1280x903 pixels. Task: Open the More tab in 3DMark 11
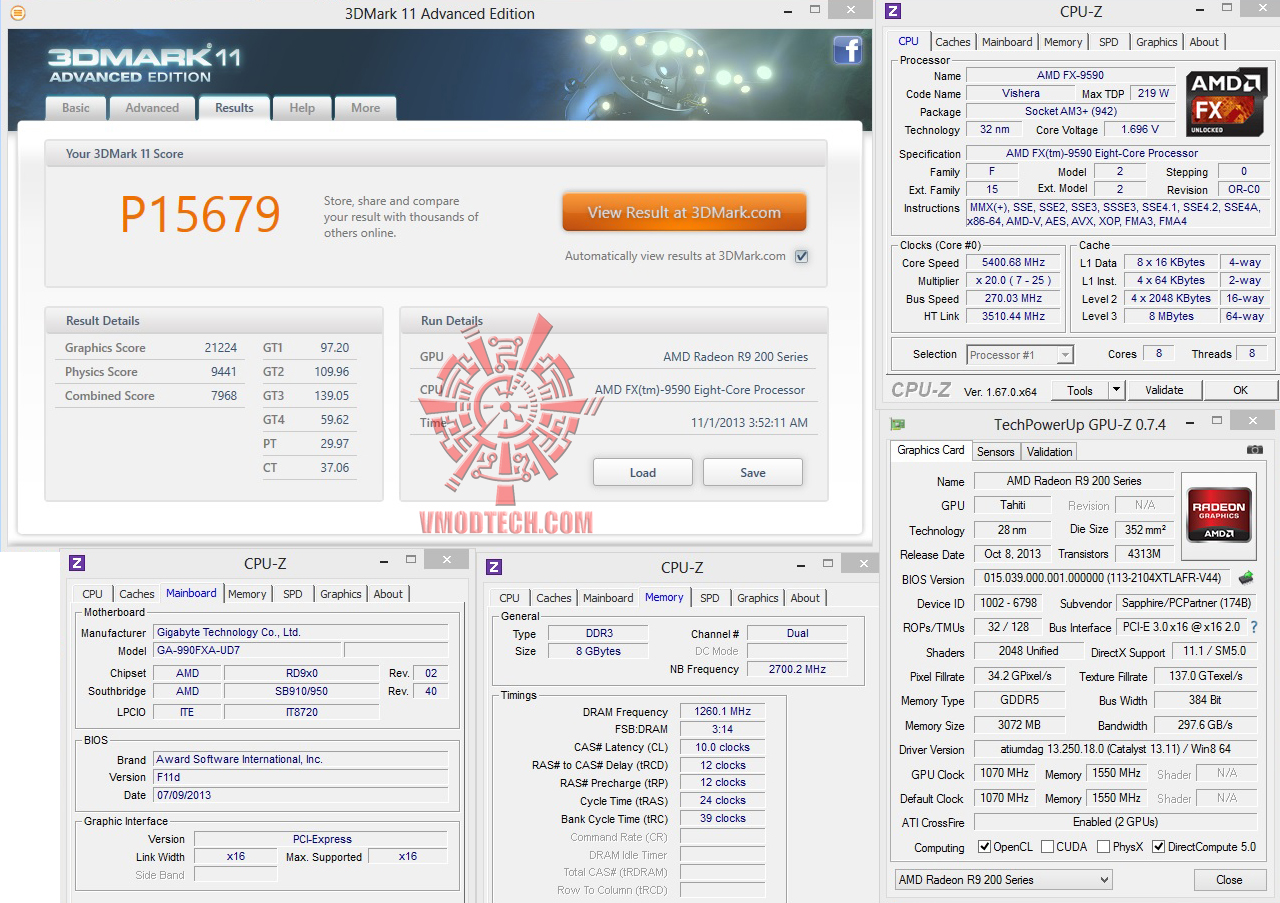[x=365, y=108]
